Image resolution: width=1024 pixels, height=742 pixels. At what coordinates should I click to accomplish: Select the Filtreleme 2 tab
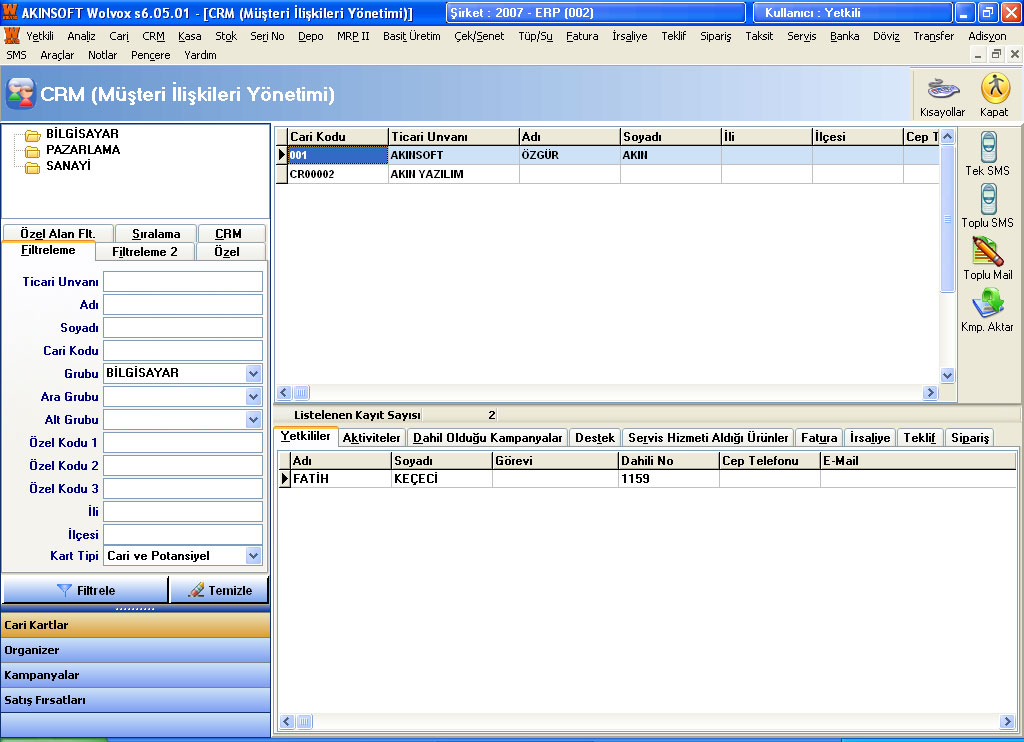(x=145, y=251)
